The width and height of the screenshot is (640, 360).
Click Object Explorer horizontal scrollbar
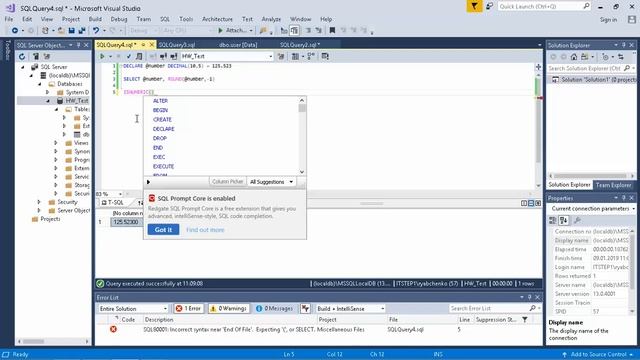click(x=53, y=341)
